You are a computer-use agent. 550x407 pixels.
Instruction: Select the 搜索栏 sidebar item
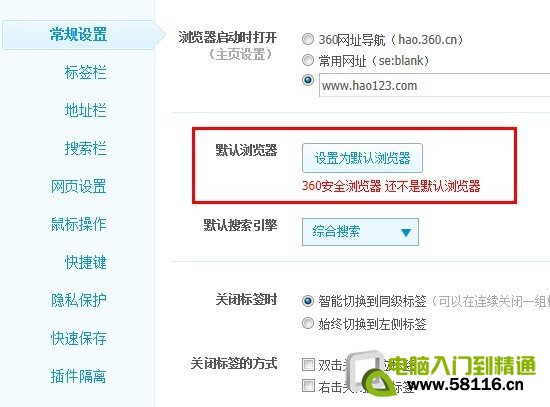tap(85, 148)
